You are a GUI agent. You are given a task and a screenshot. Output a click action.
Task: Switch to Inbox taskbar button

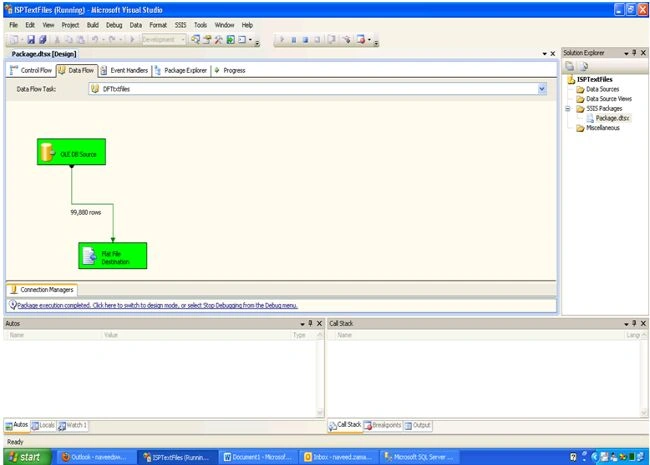[338, 457]
